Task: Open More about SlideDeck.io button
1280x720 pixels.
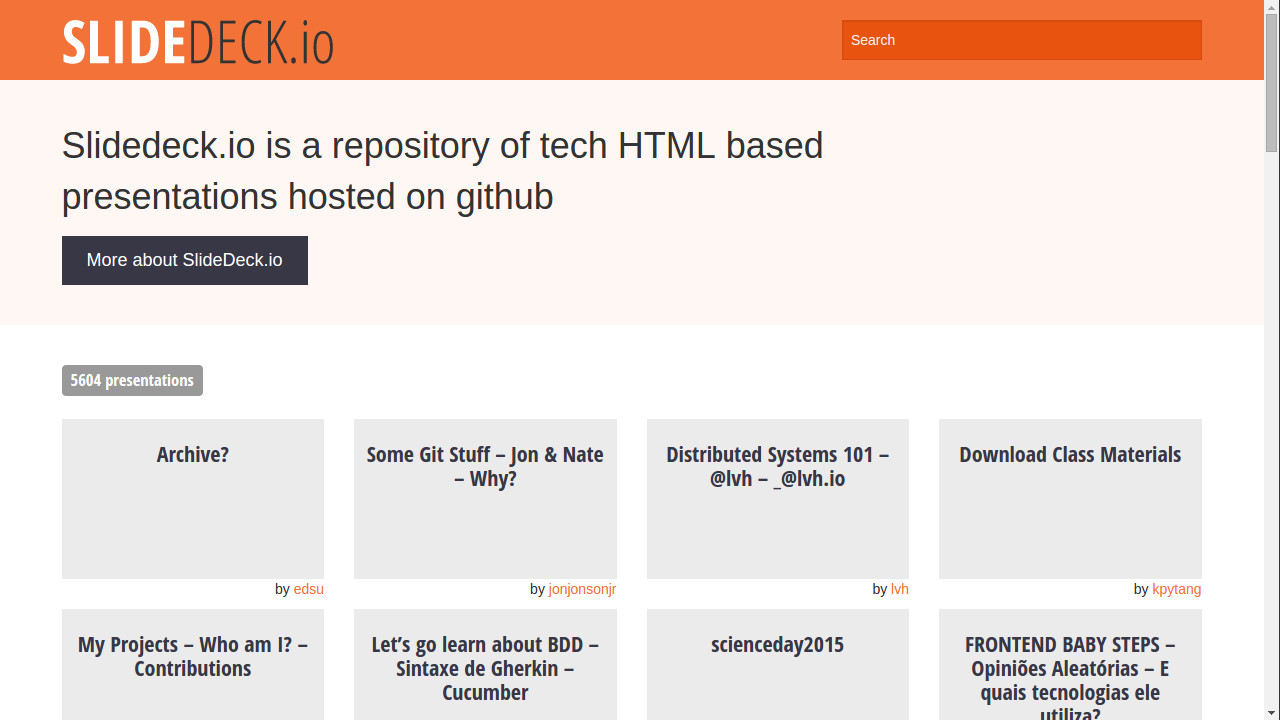Action: pyautogui.click(x=185, y=260)
